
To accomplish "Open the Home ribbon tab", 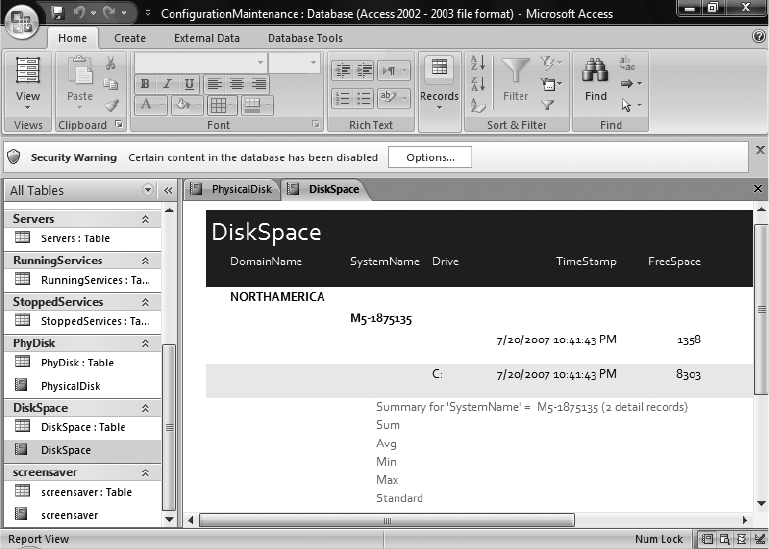I will (73, 38).
